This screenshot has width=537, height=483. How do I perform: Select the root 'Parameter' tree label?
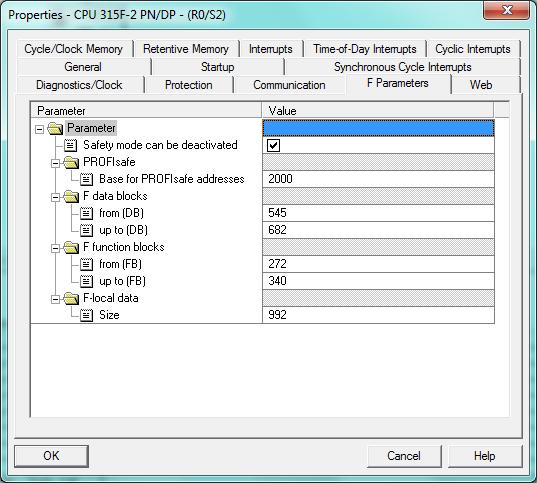91,128
